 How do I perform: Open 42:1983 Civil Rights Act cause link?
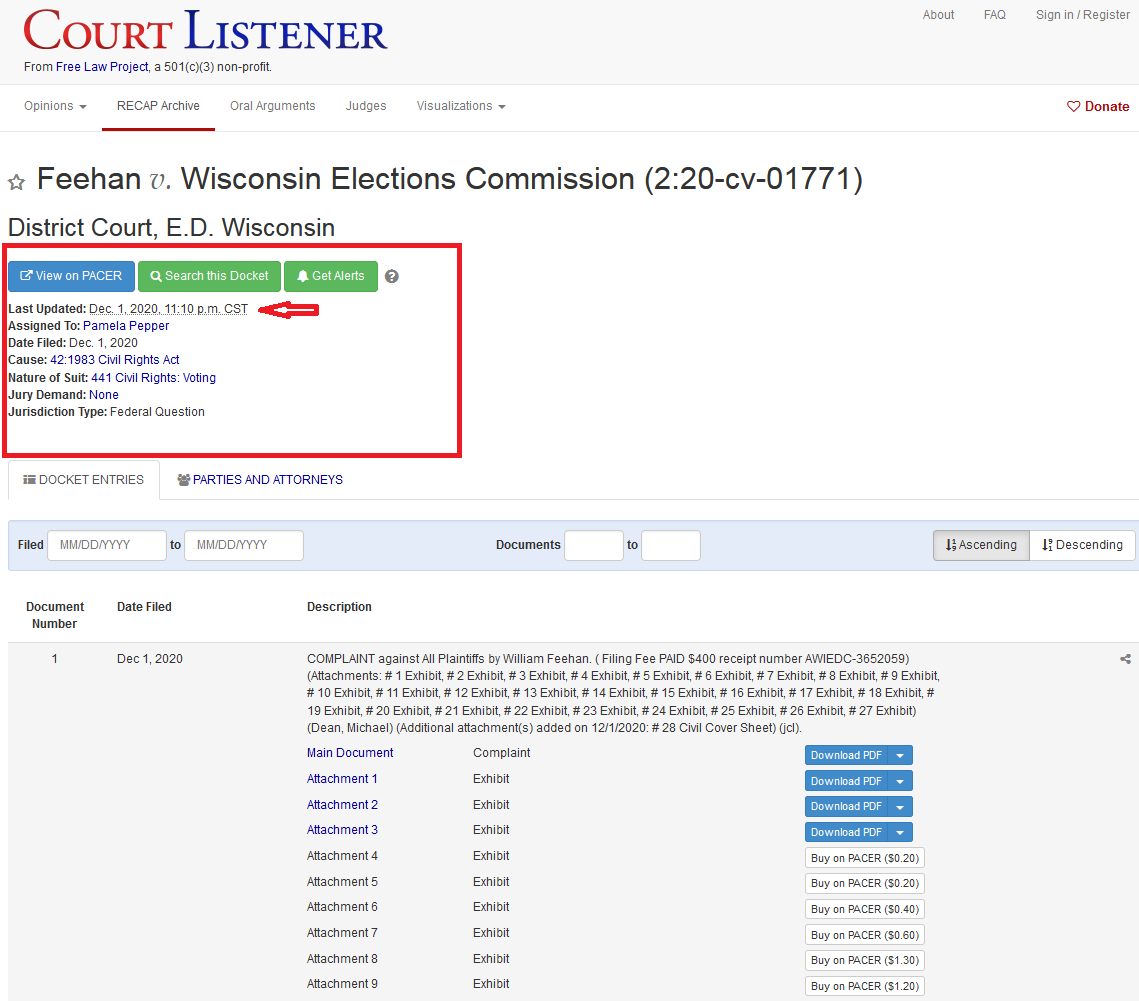(x=115, y=360)
